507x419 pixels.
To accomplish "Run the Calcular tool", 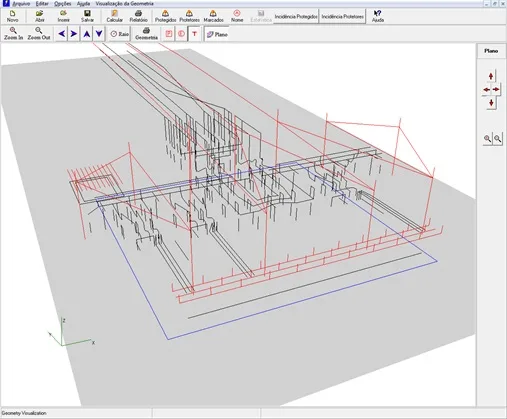I will [115, 16].
